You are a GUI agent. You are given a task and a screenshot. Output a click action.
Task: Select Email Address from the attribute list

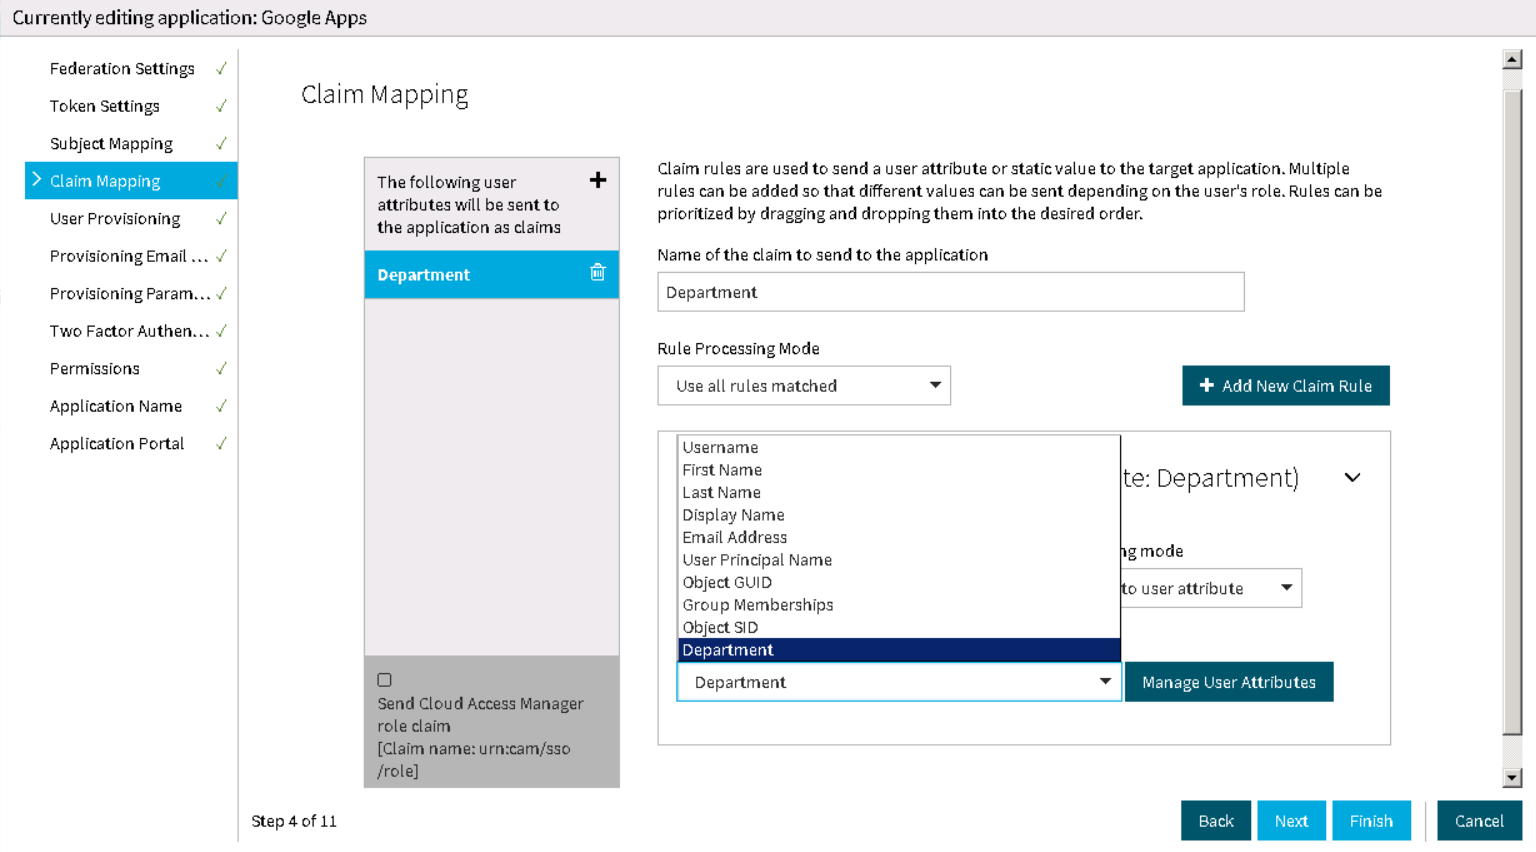pyautogui.click(x=735, y=537)
